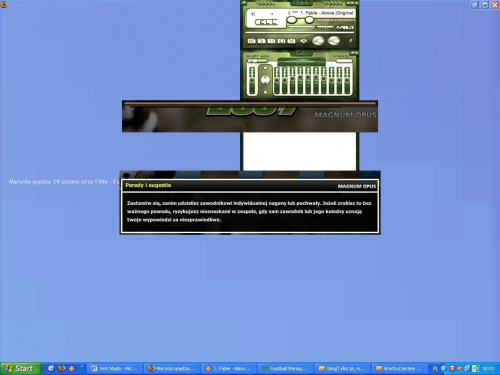Open the equalizer presets button
Viewport: 500px width, 375px height.
[x=344, y=61]
